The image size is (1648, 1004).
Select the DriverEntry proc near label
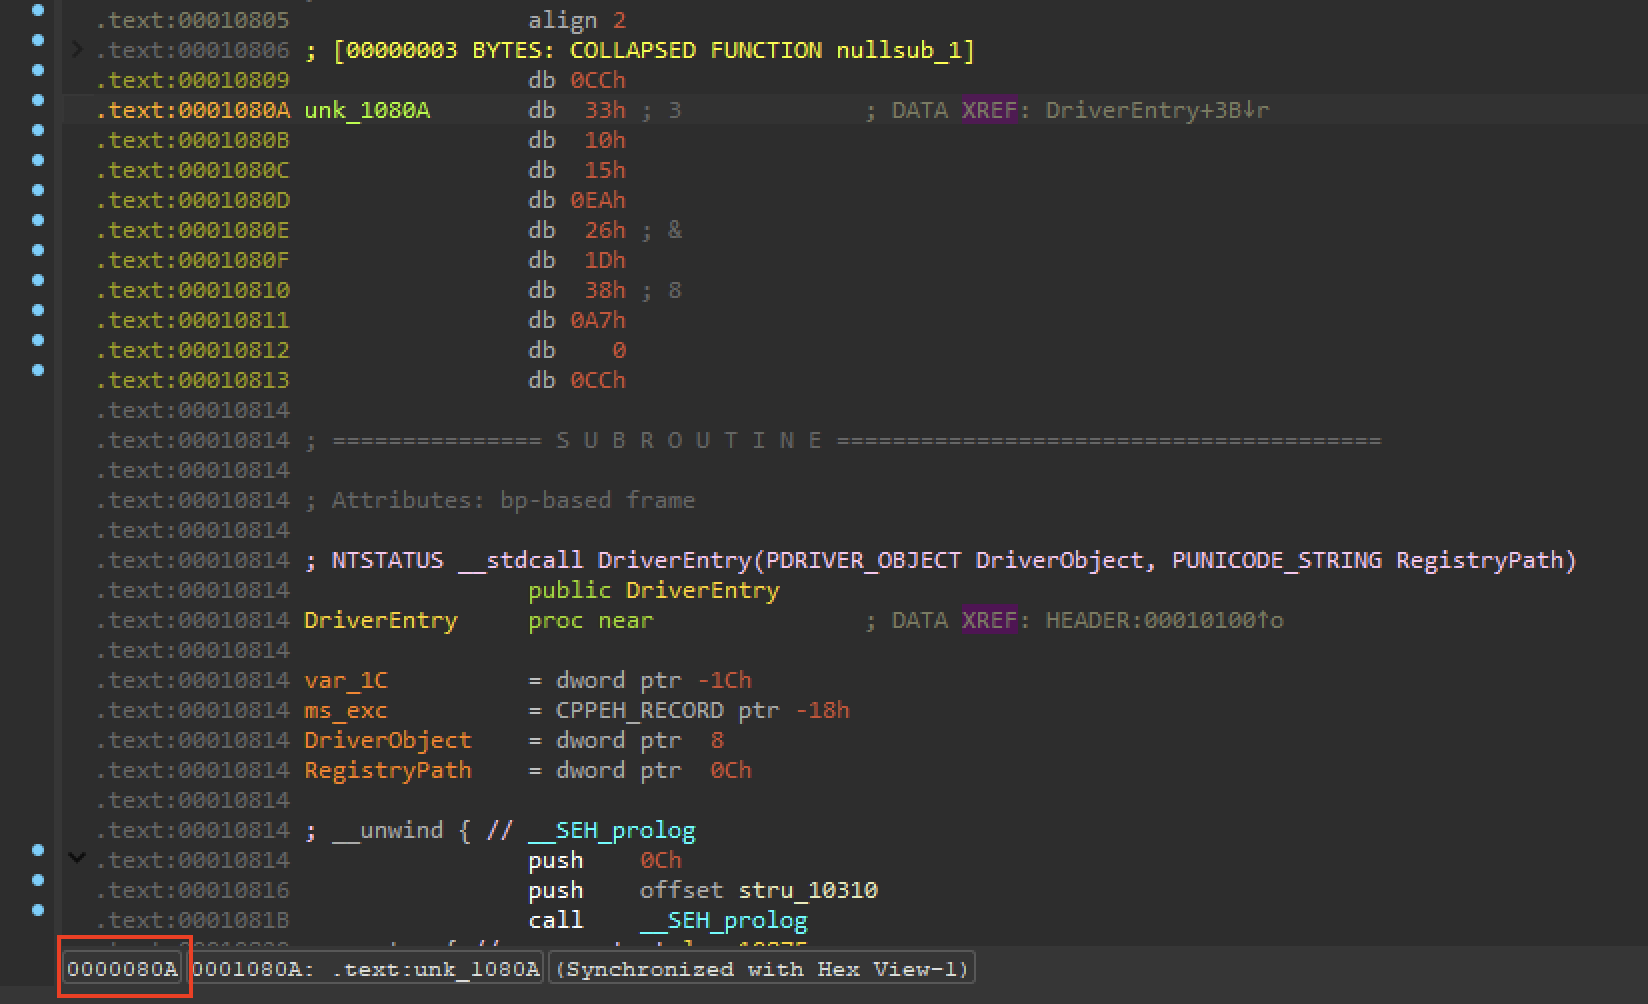click(381, 620)
